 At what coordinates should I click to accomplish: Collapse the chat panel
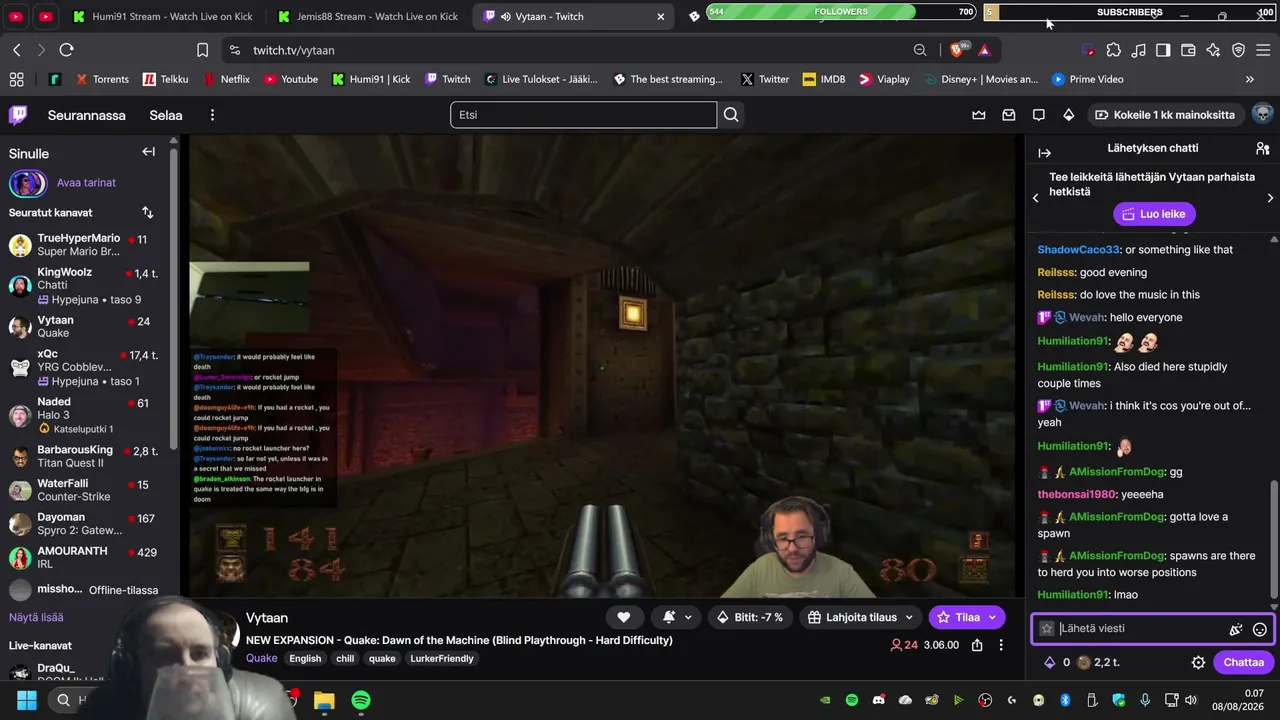(x=1044, y=153)
